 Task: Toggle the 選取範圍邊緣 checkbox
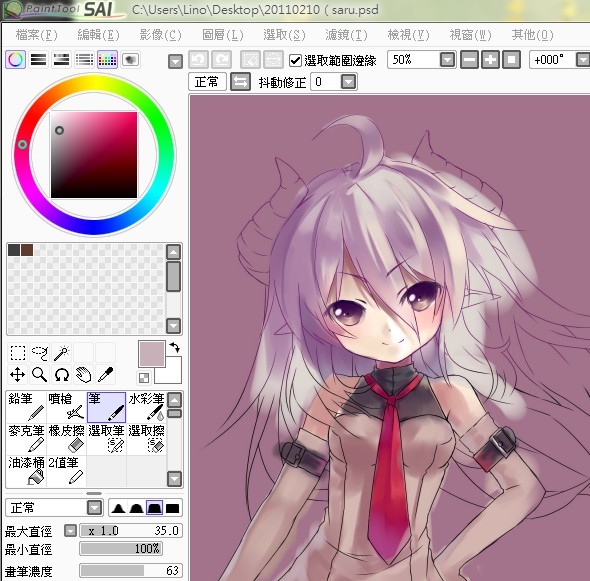[295, 60]
